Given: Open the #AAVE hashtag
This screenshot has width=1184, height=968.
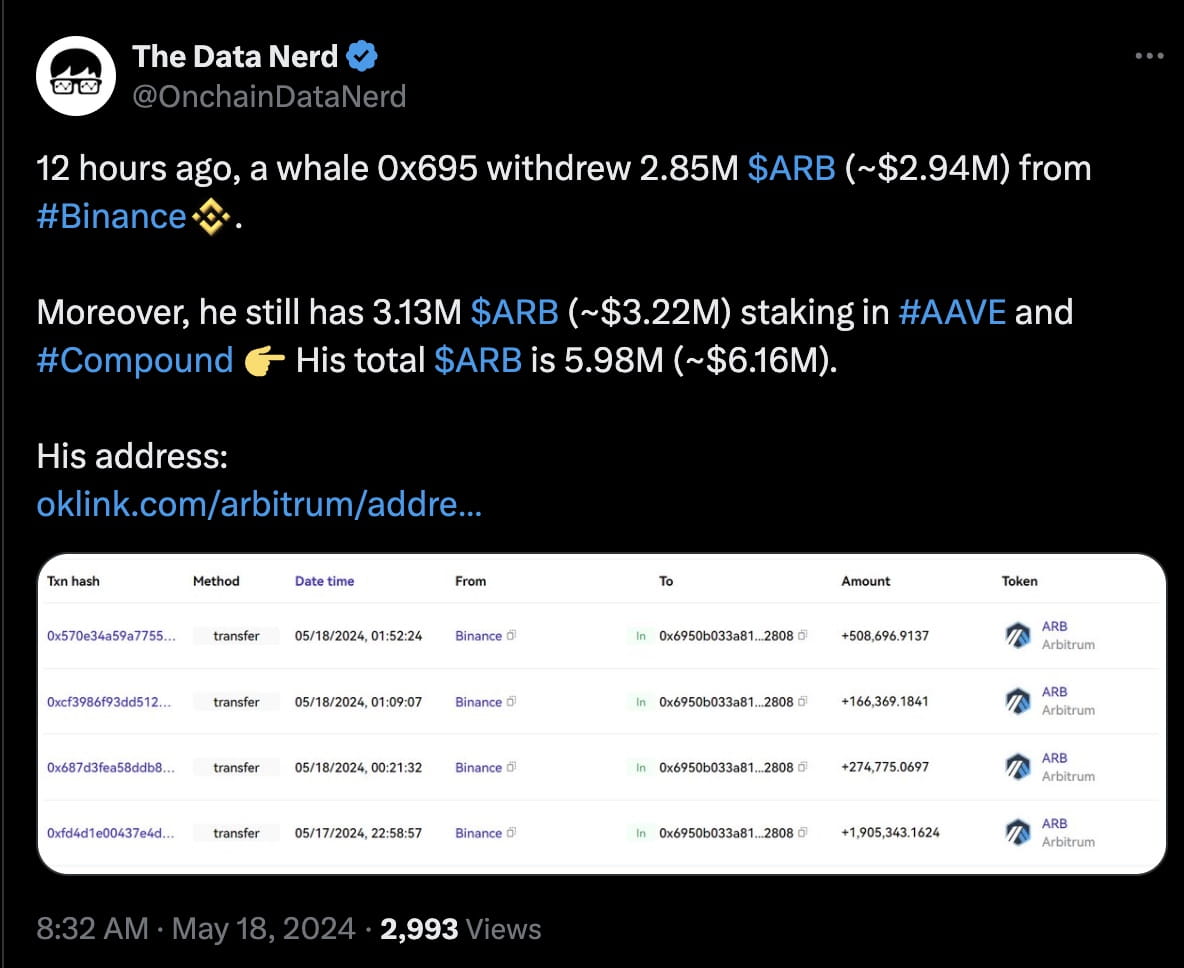Looking at the screenshot, I should [x=953, y=312].
